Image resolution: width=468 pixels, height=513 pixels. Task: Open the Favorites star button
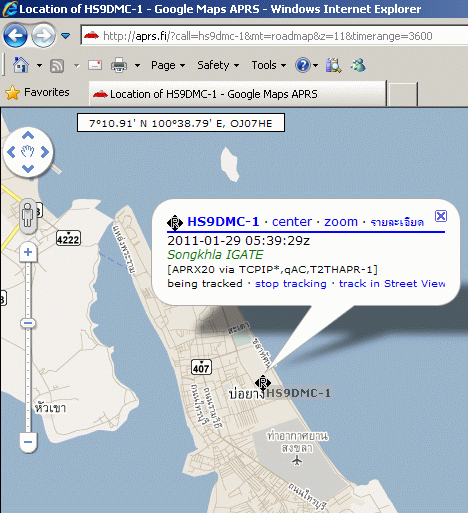click(37, 92)
